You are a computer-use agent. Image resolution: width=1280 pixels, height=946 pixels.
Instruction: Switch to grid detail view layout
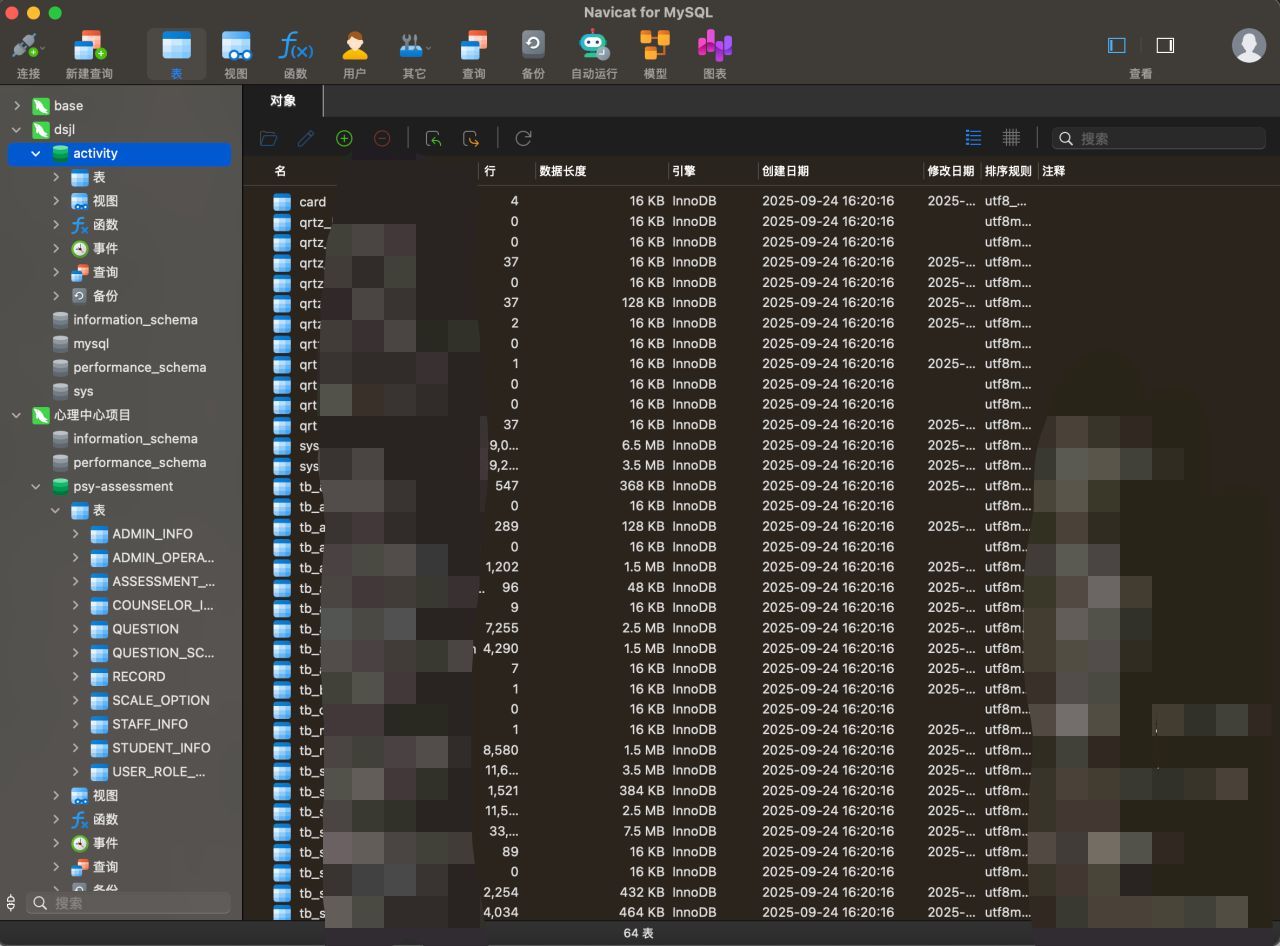point(1011,138)
